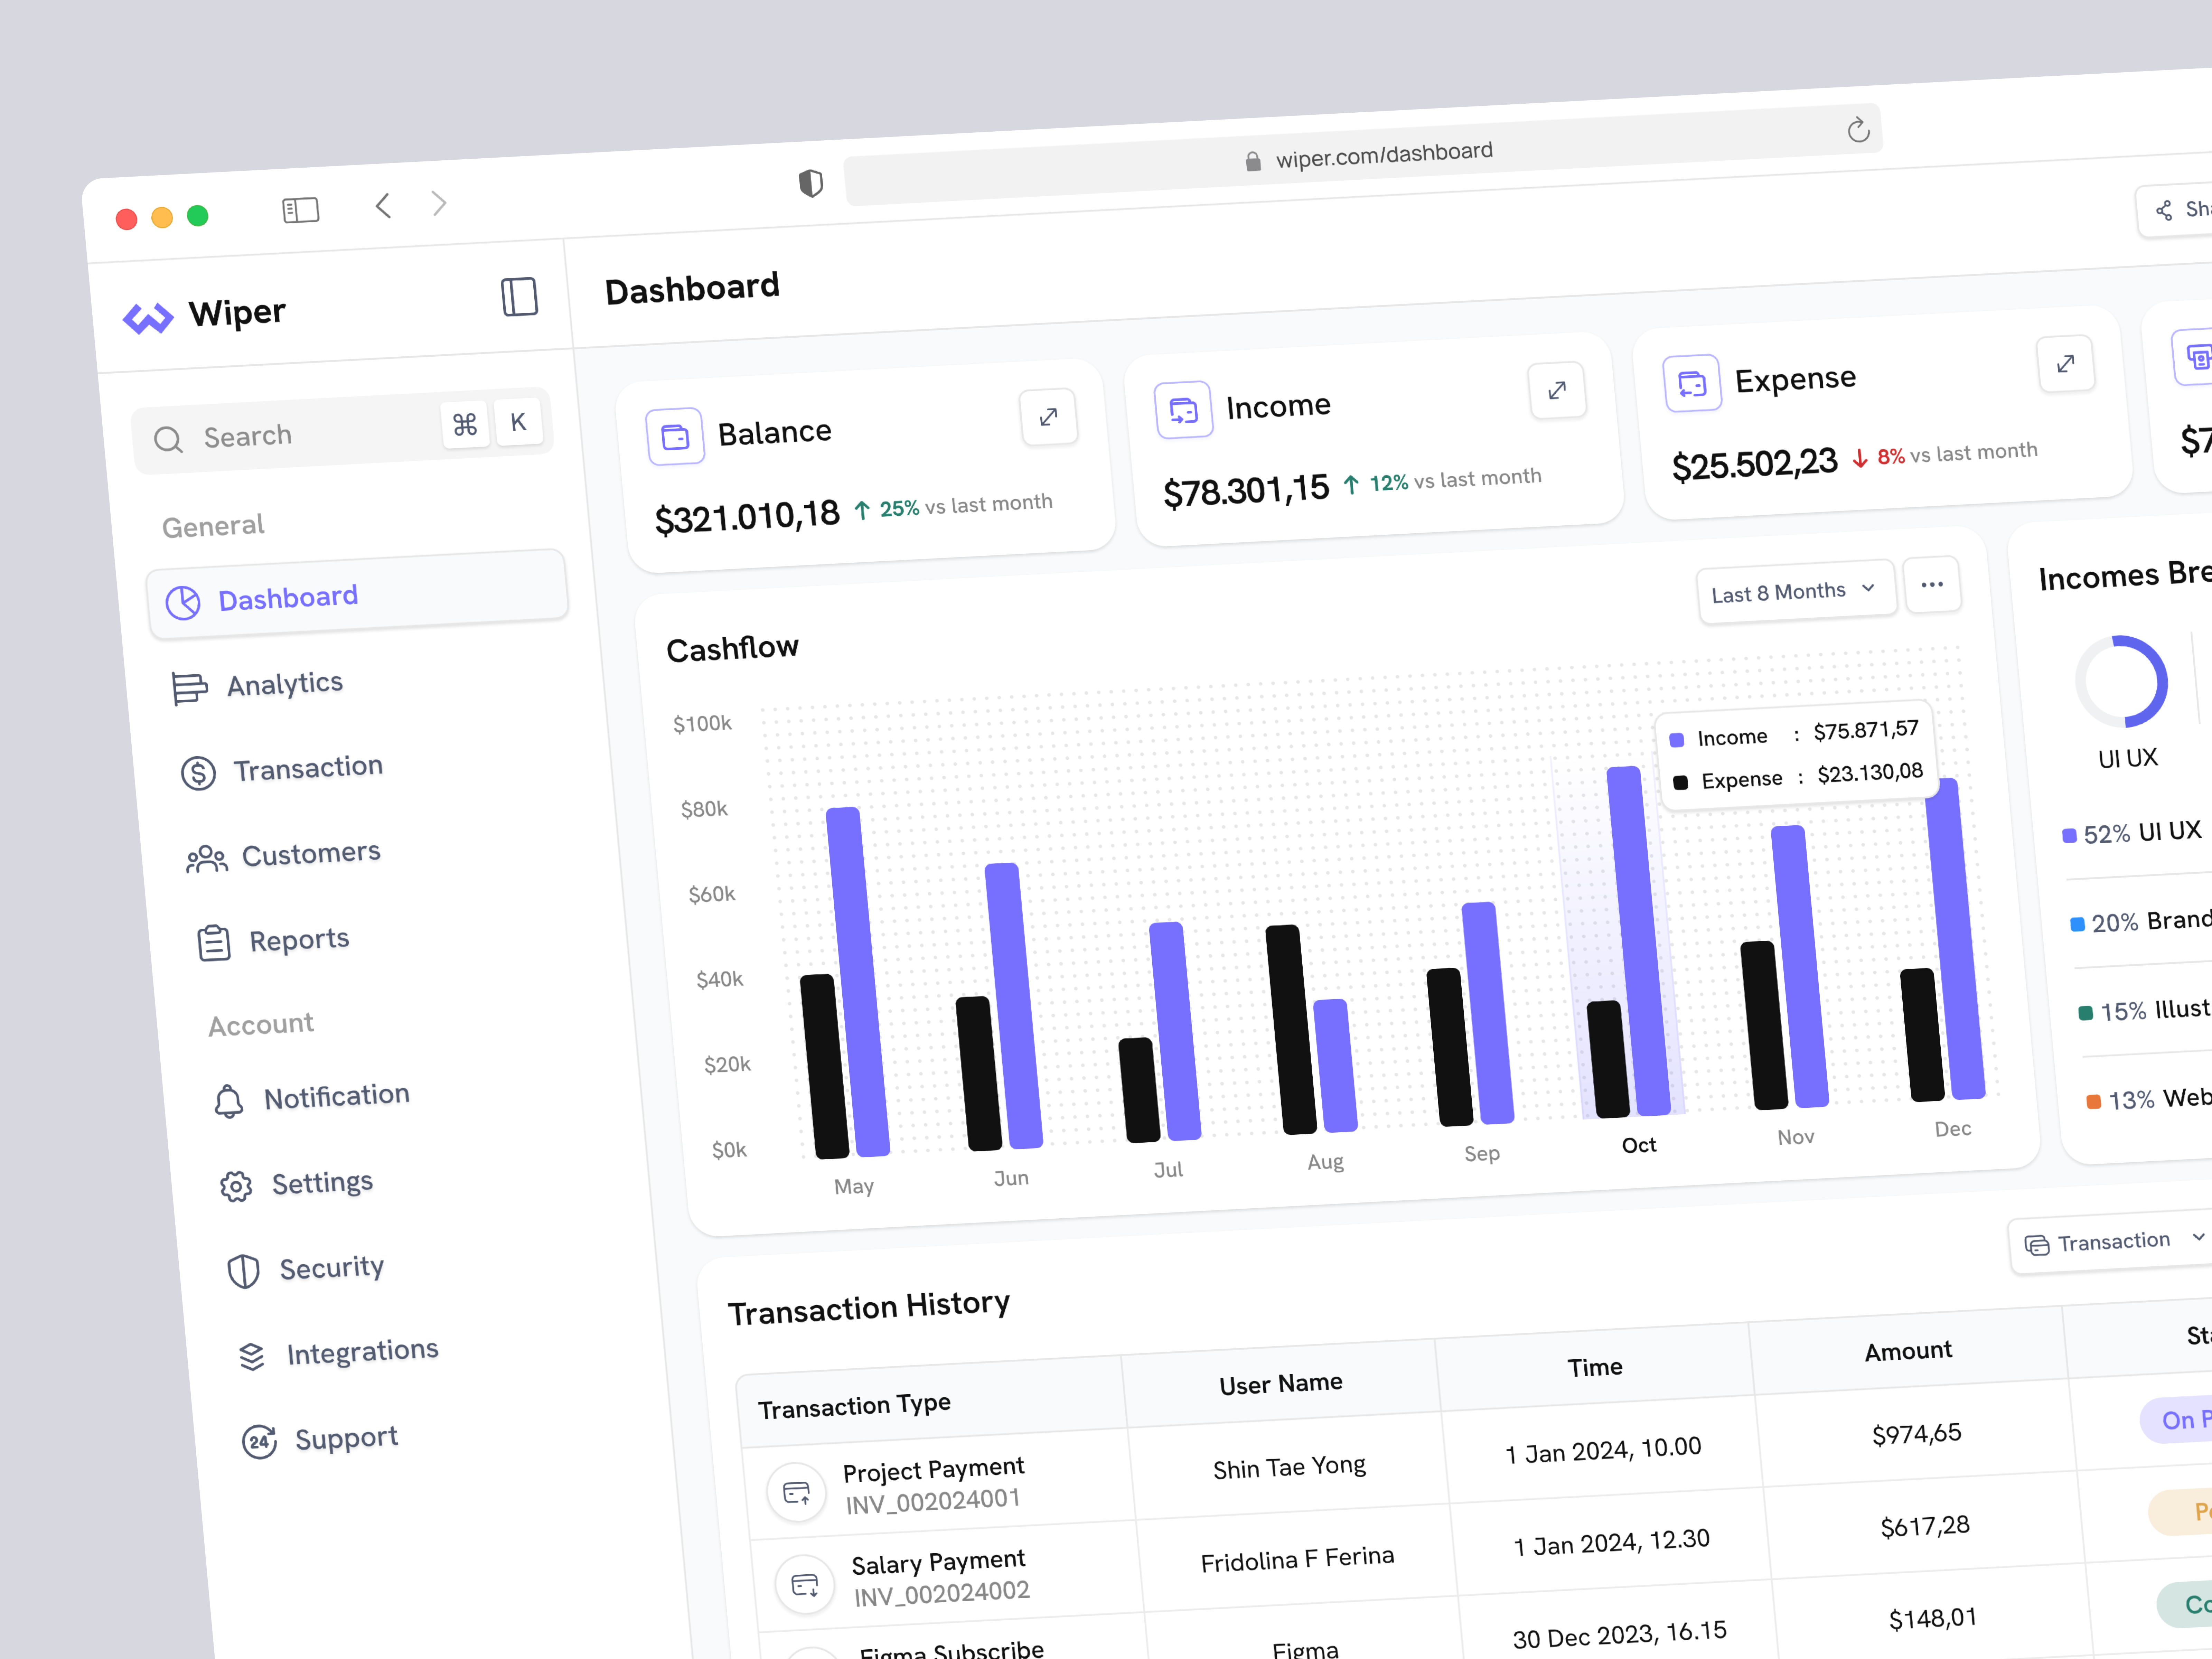
Task: Open the chart options via ellipsis menu
Action: (x=1932, y=585)
